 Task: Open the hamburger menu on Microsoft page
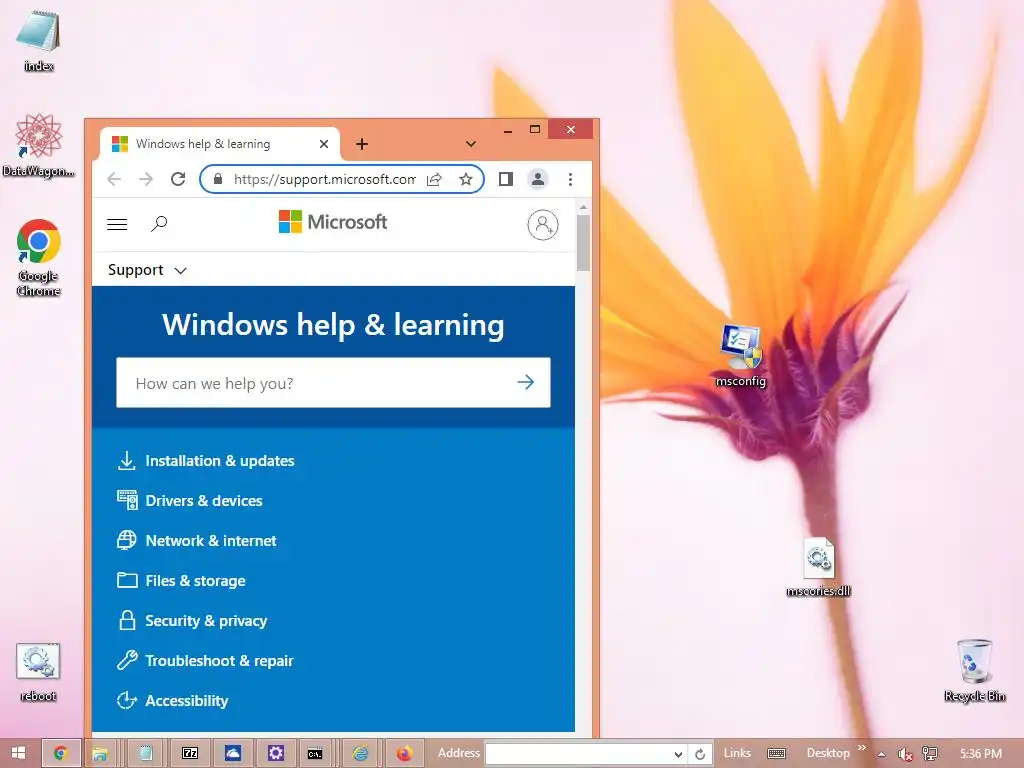117,225
